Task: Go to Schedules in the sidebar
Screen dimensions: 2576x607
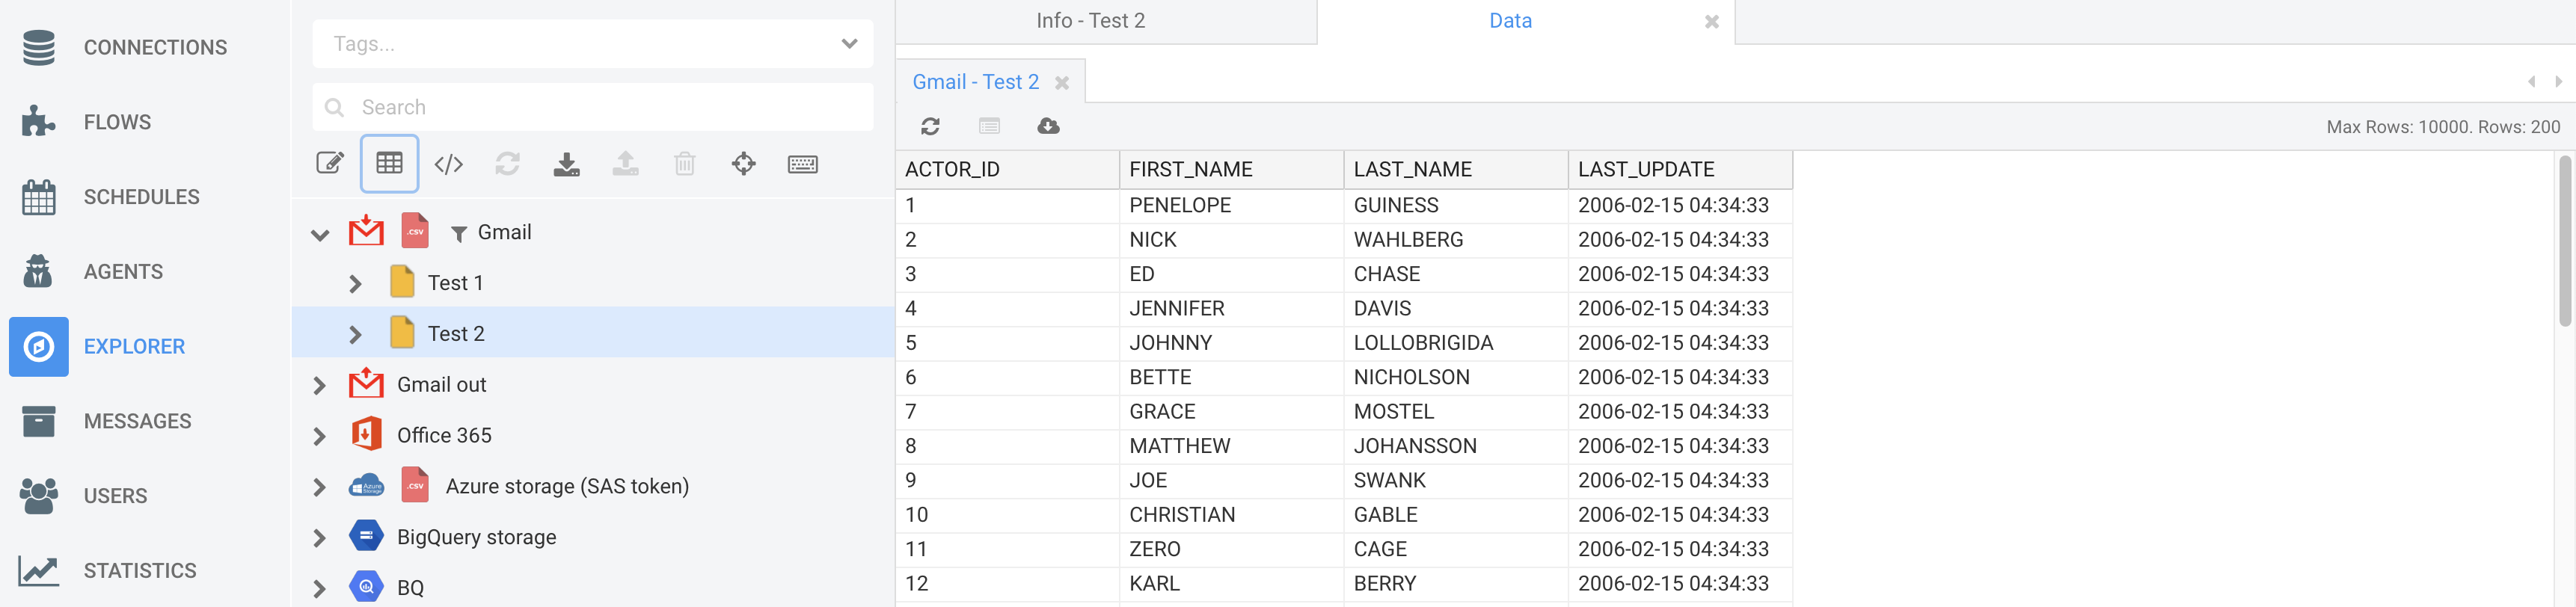Action: click(x=141, y=197)
